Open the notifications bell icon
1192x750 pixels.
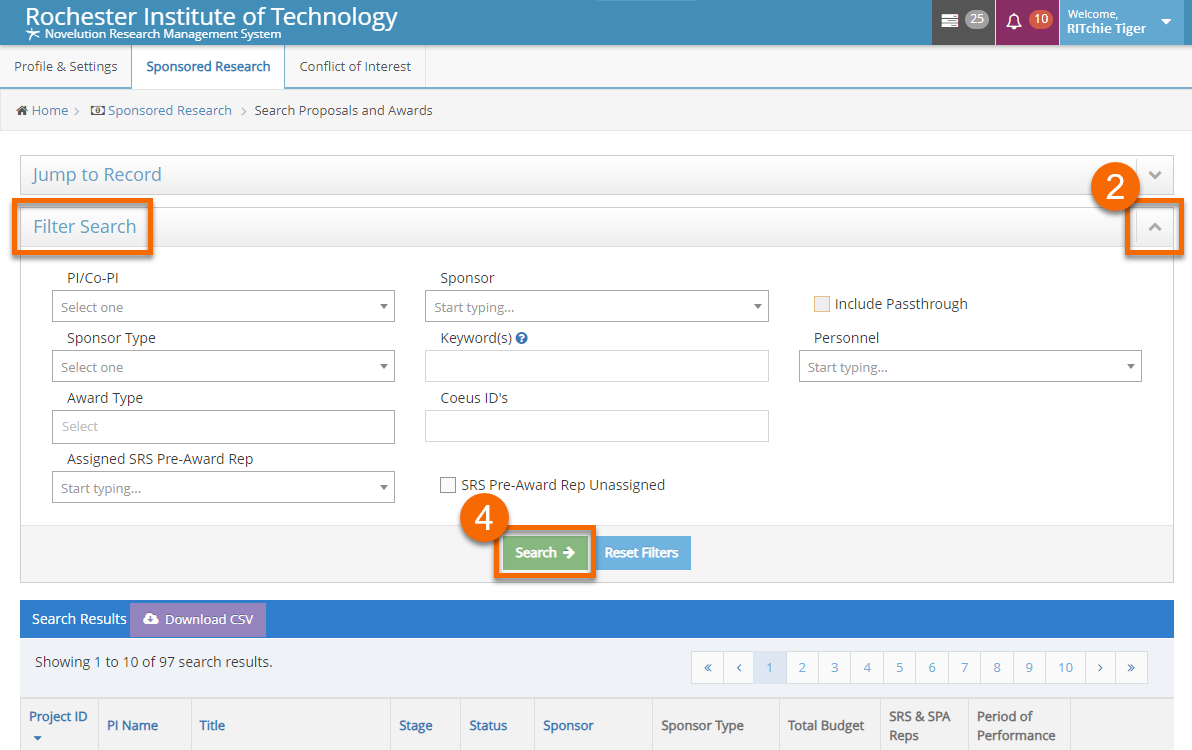click(1014, 21)
